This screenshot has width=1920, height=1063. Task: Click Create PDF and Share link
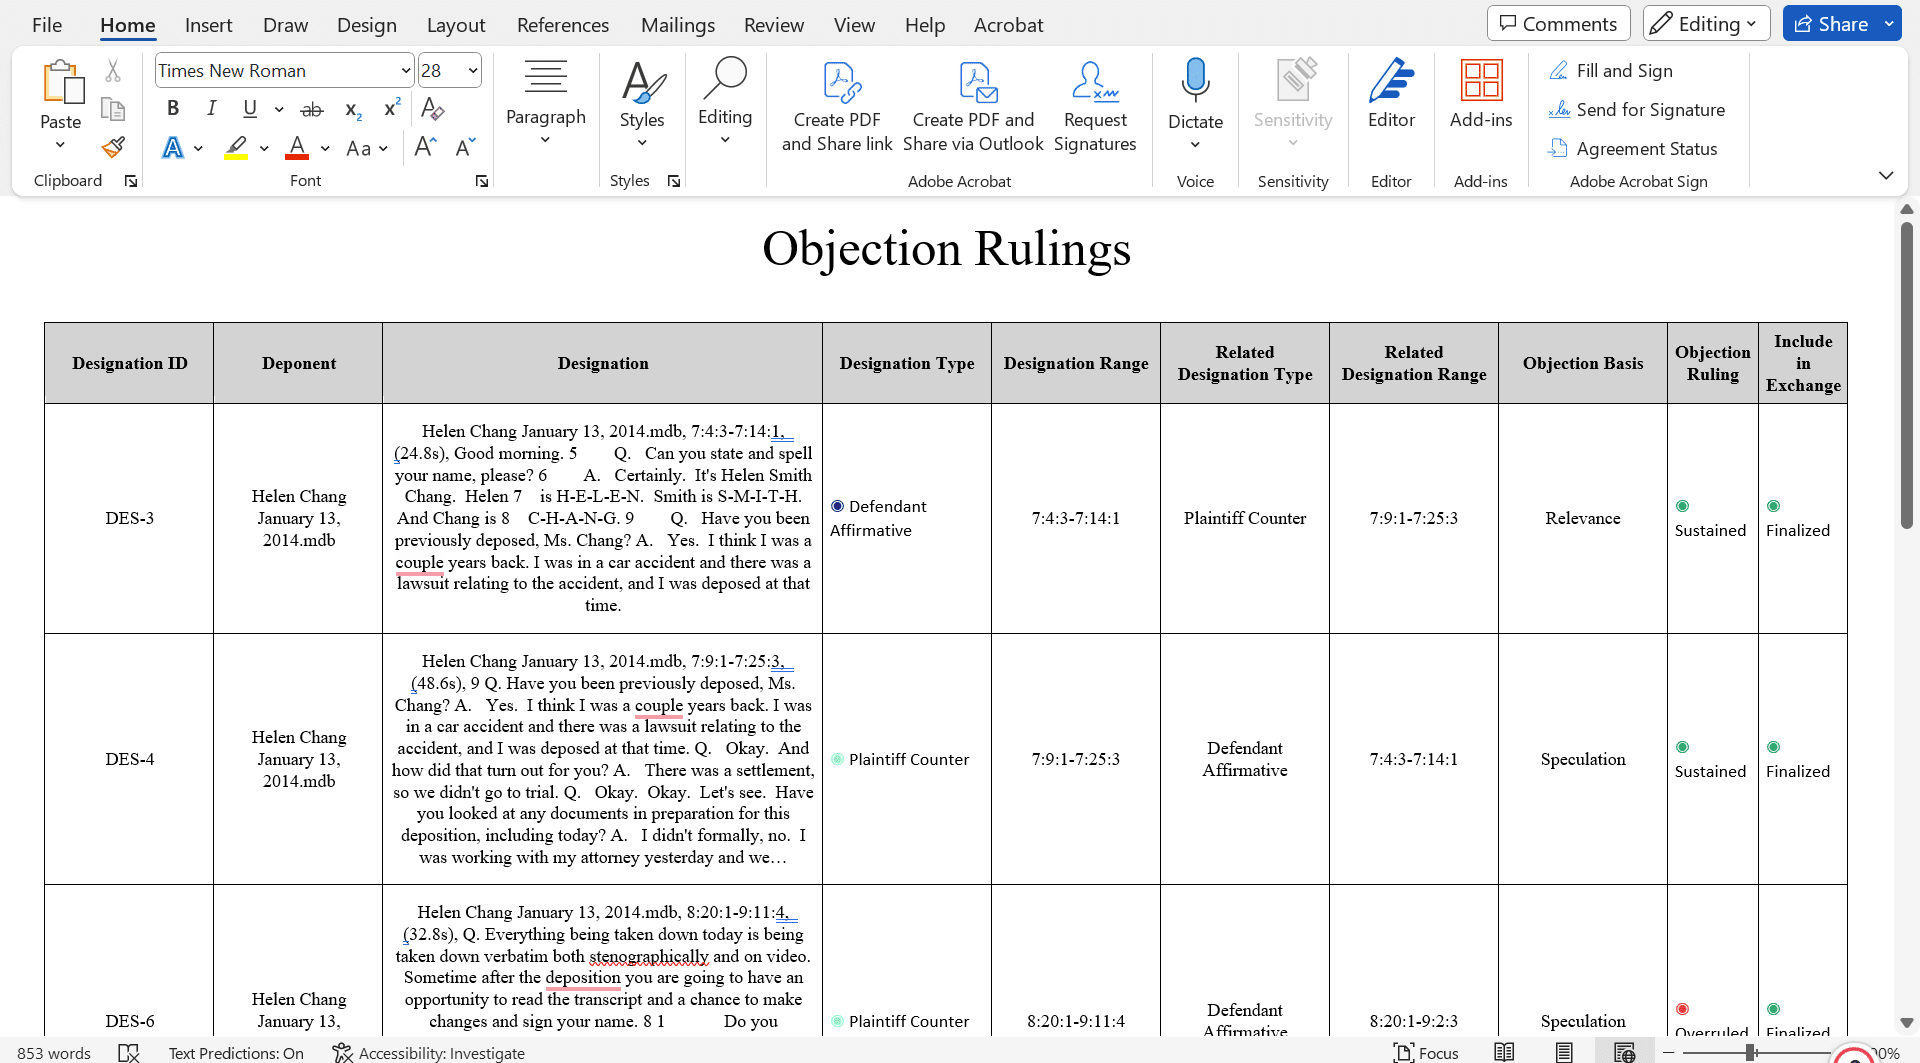click(x=837, y=105)
